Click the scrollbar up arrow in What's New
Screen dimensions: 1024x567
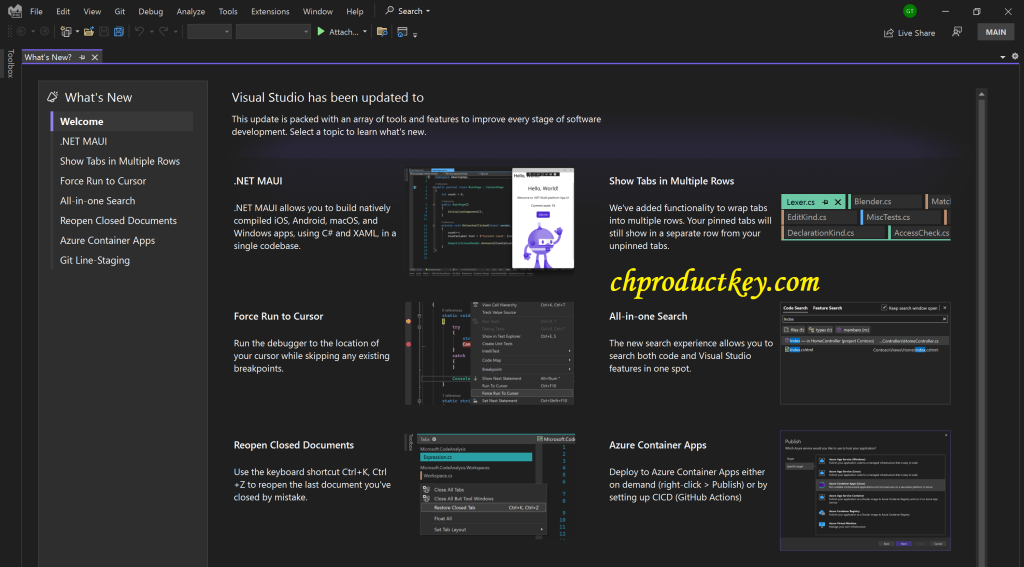[x=981, y=95]
